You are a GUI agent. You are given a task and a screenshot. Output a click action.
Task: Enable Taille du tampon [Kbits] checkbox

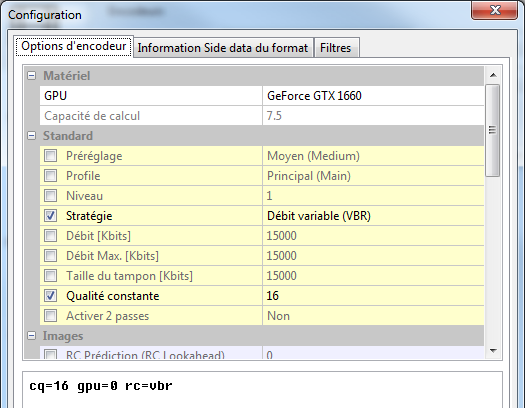(51, 276)
